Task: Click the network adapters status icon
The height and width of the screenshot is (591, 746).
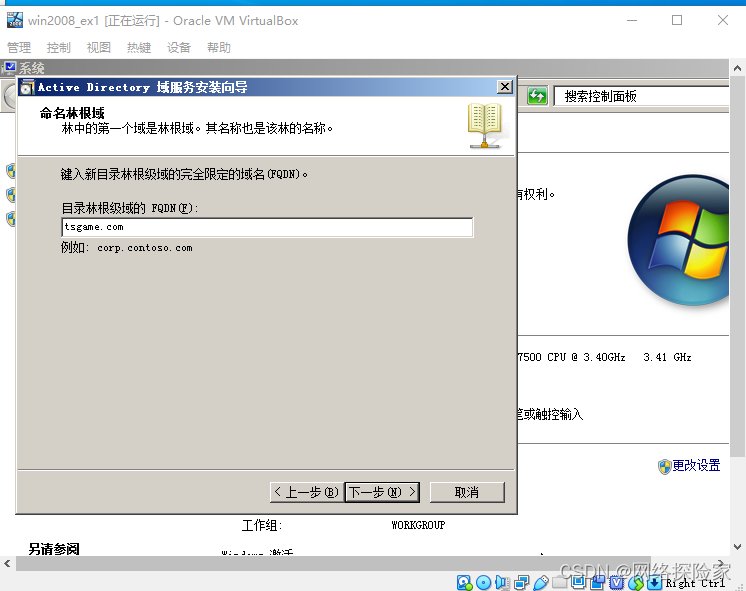Action: point(521,582)
